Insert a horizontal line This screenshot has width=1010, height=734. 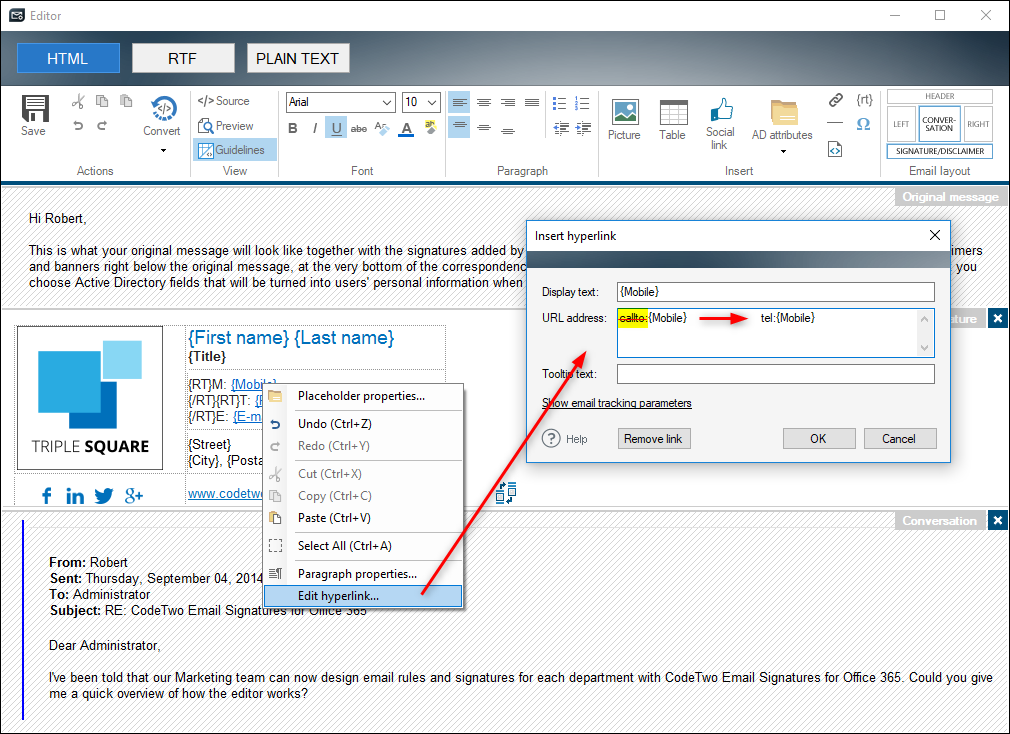tap(835, 122)
